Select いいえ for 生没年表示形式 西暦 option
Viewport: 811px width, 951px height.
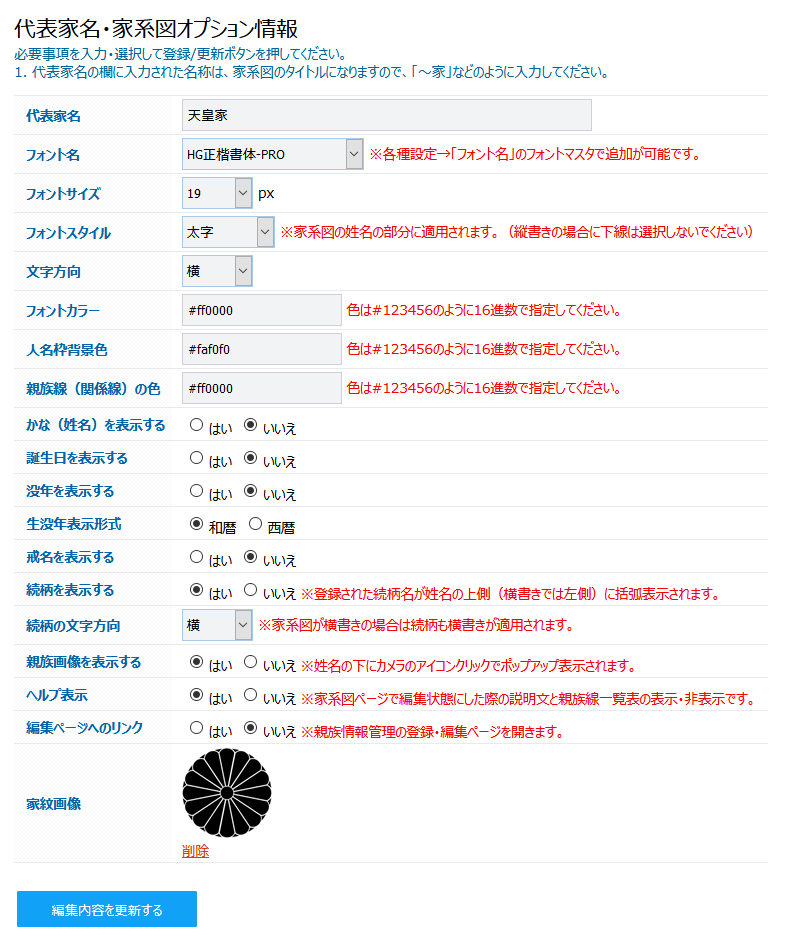pyautogui.click(x=258, y=524)
